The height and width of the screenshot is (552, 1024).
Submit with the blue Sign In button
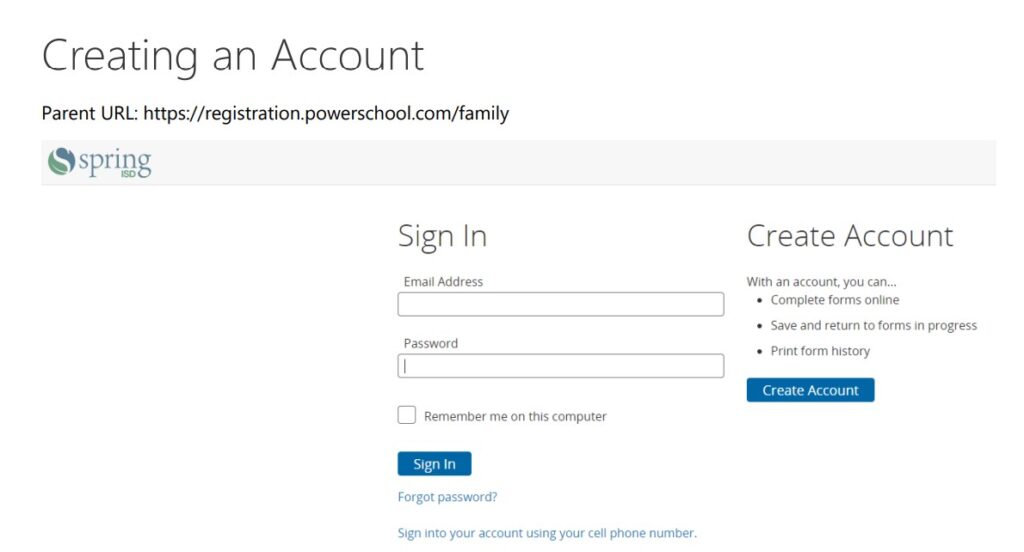[434, 464]
